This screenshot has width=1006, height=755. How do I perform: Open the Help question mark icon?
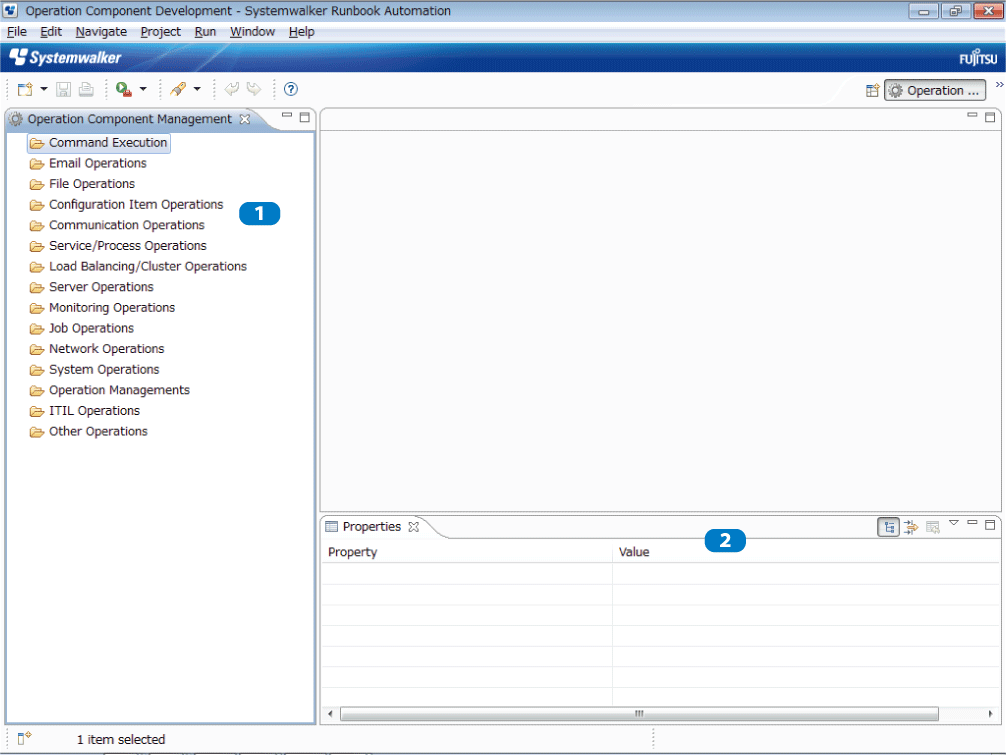point(291,89)
